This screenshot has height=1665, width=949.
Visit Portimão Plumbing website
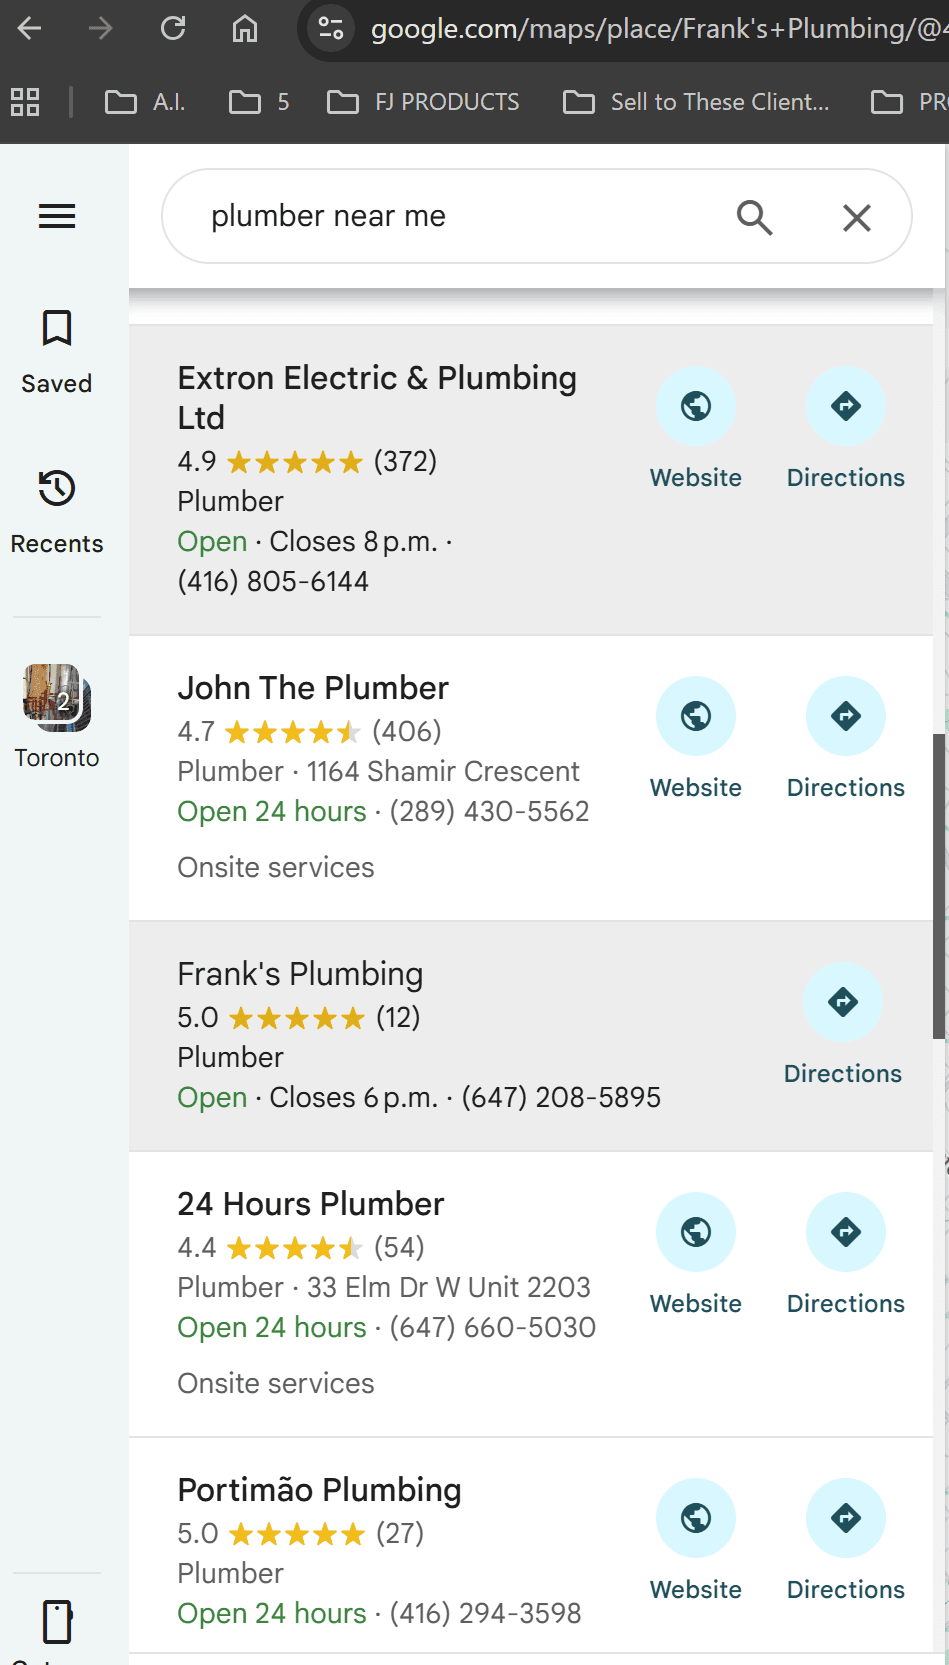(696, 1519)
